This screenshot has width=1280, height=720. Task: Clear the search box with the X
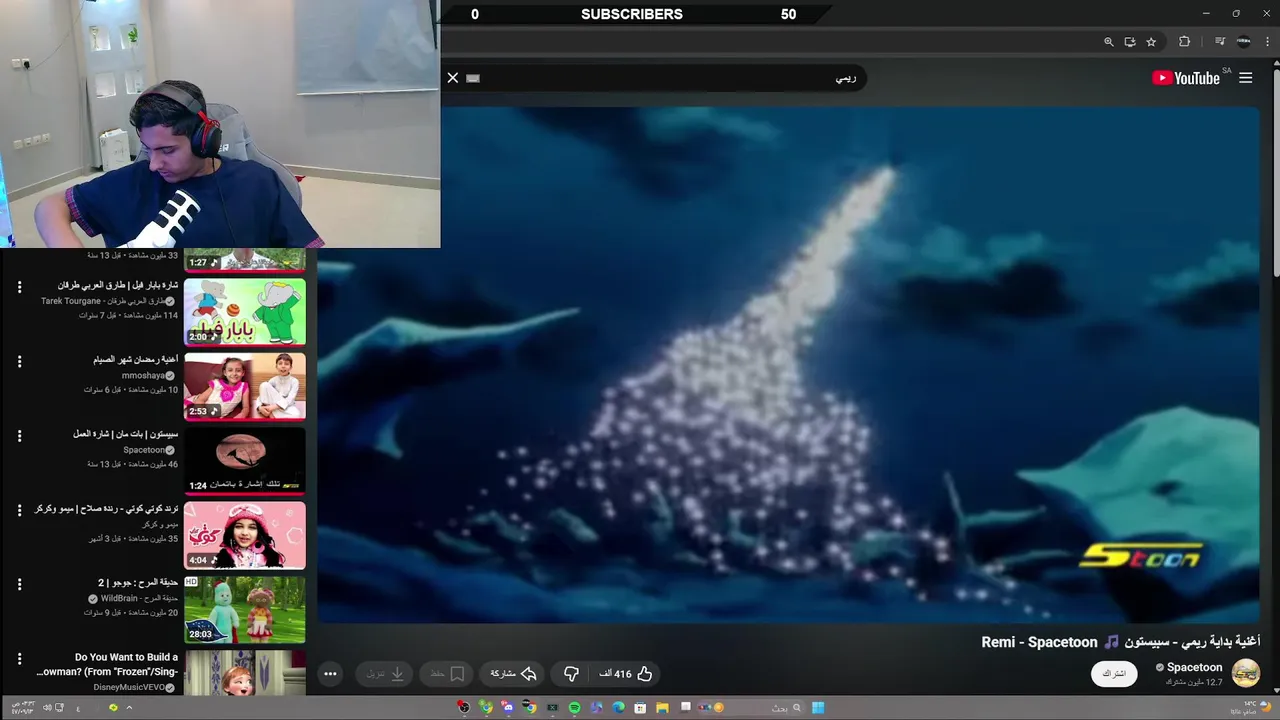pos(453,78)
